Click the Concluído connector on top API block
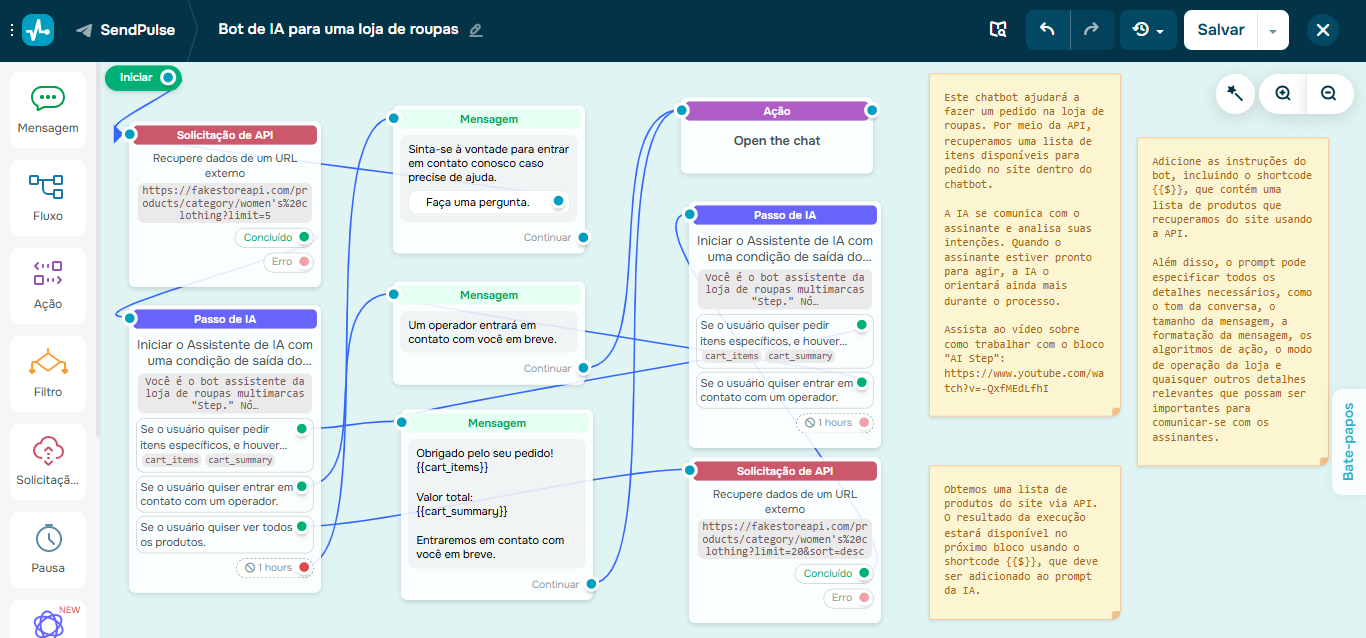Viewport: 1366px width, 638px height. coord(274,237)
